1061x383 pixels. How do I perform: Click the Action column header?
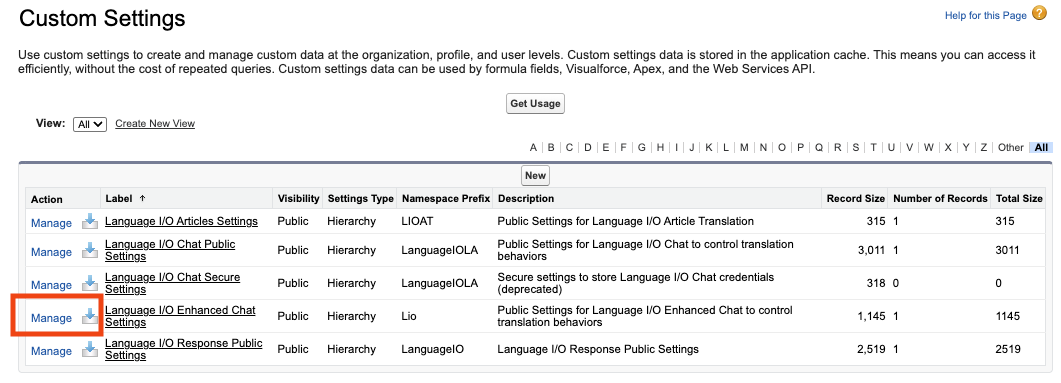click(47, 199)
